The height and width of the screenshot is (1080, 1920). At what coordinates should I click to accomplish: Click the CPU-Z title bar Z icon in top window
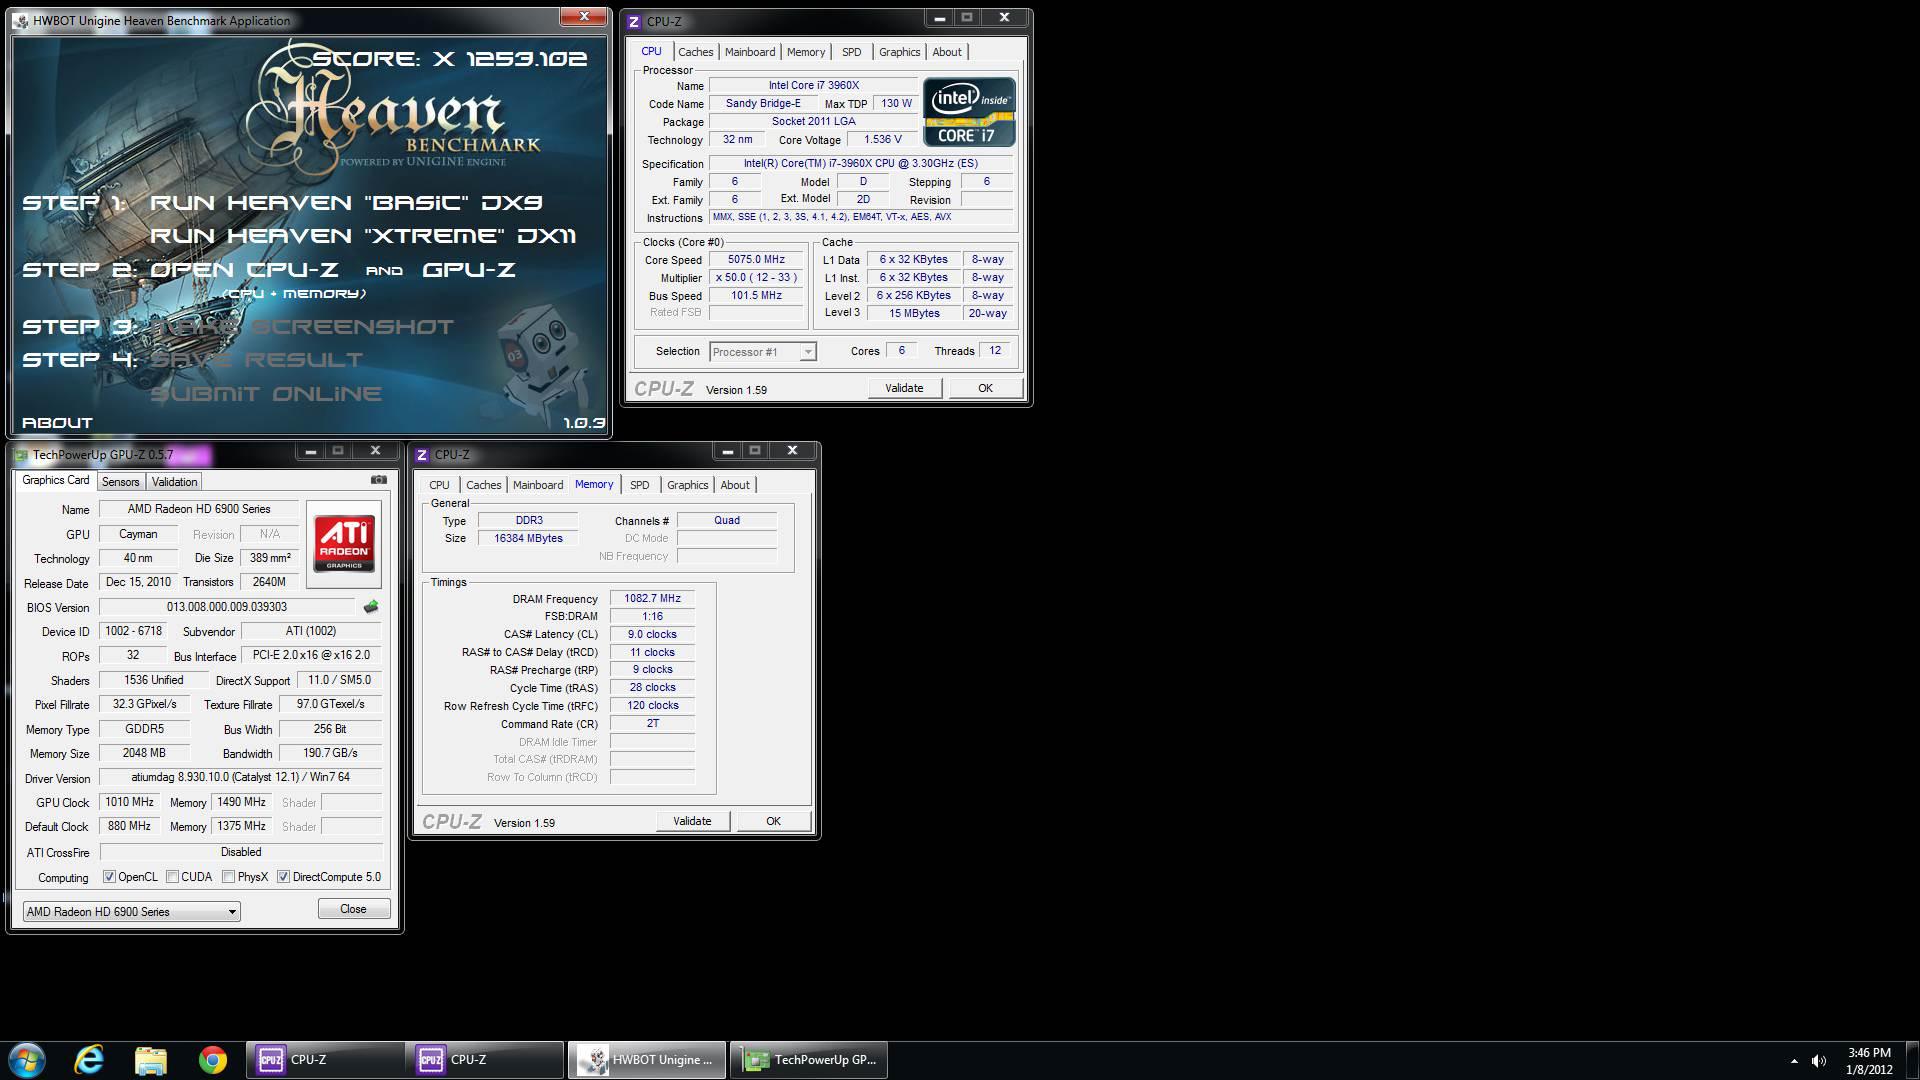click(x=634, y=22)
